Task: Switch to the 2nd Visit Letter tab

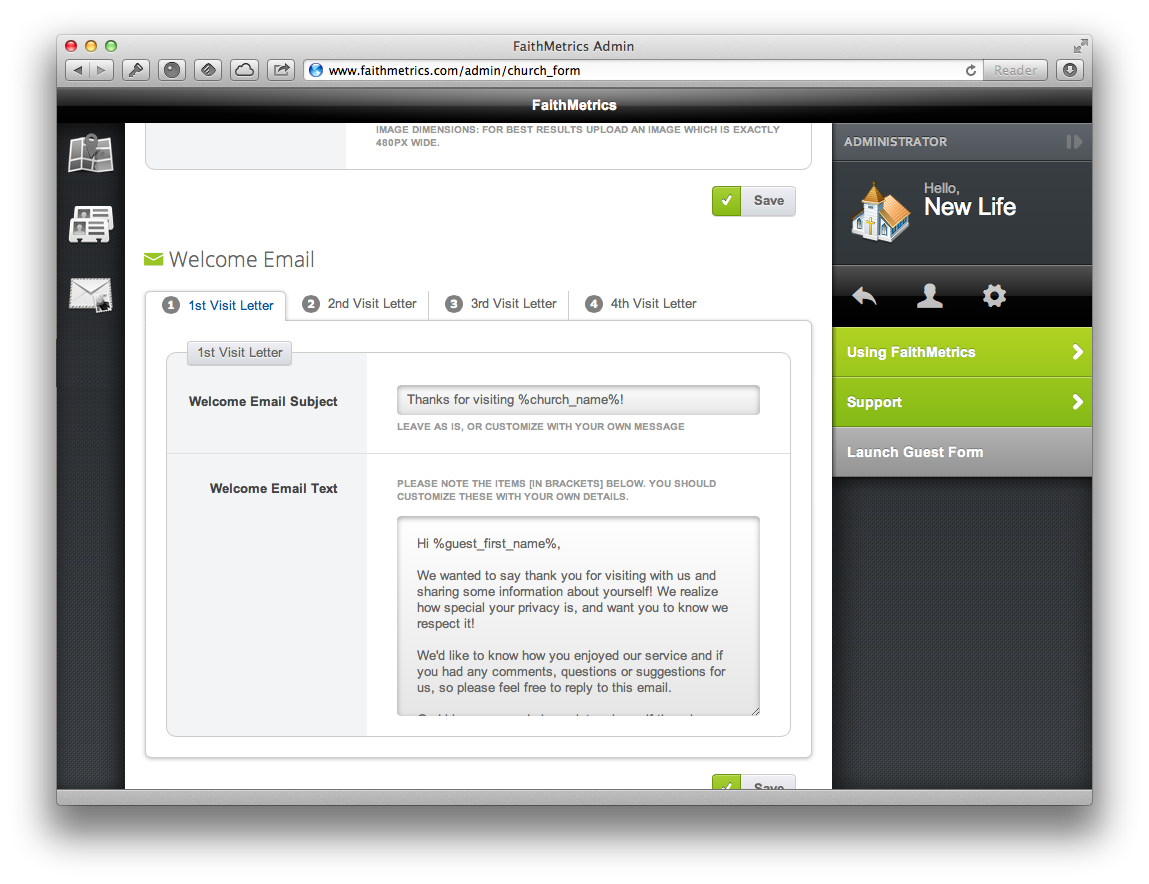Action: tap(359, 303)
